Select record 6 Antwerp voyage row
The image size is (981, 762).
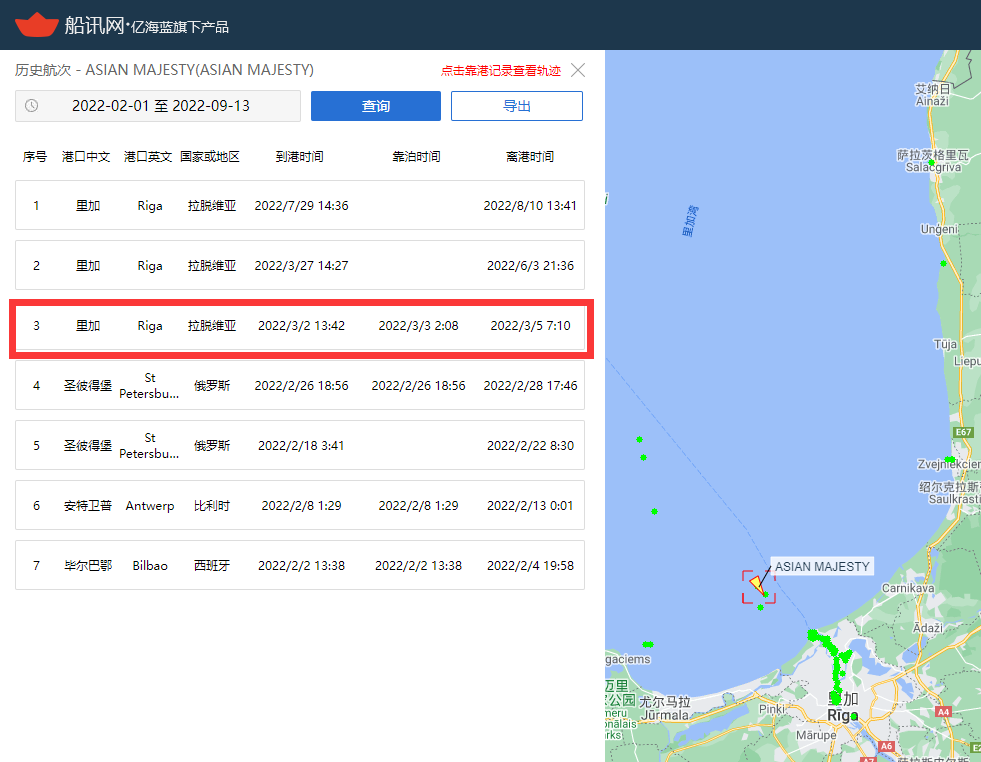300,505
